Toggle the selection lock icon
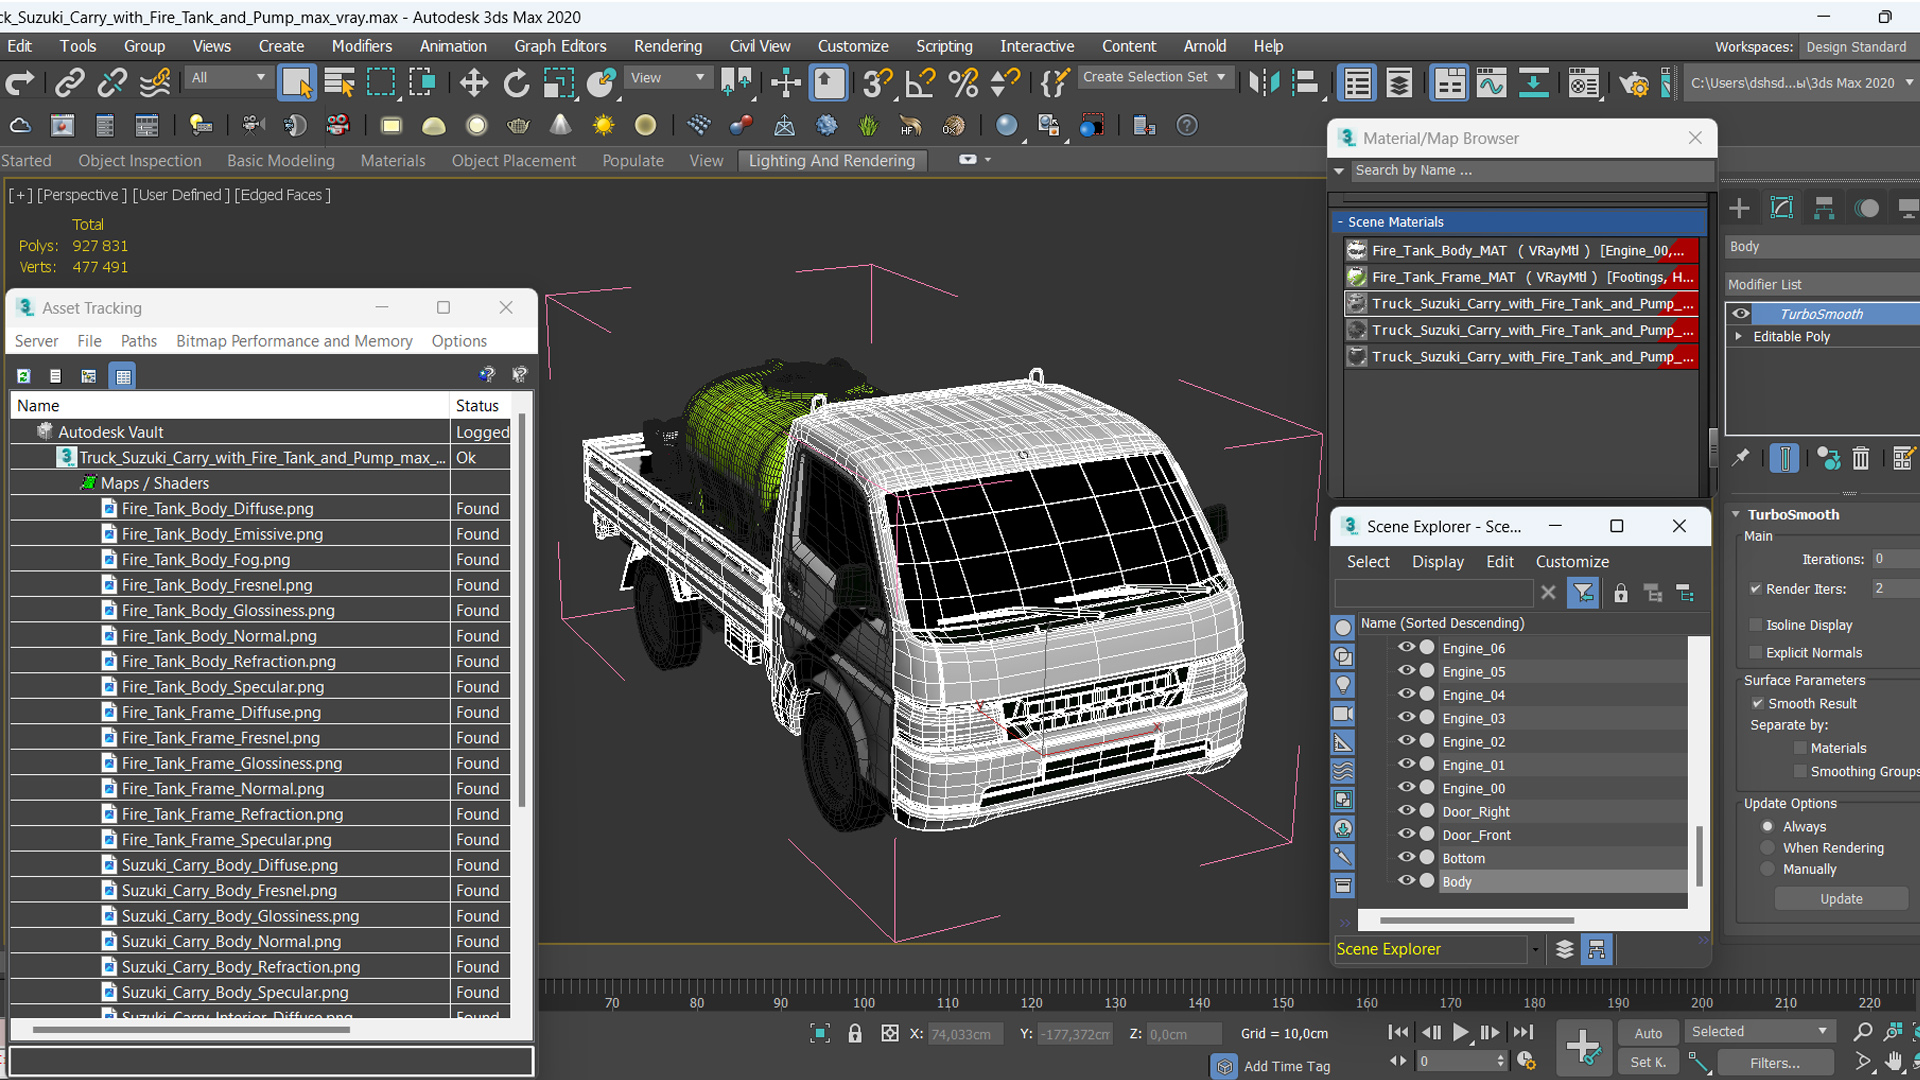The width and height of the screenshot is (1920, 1080). 854,1033
